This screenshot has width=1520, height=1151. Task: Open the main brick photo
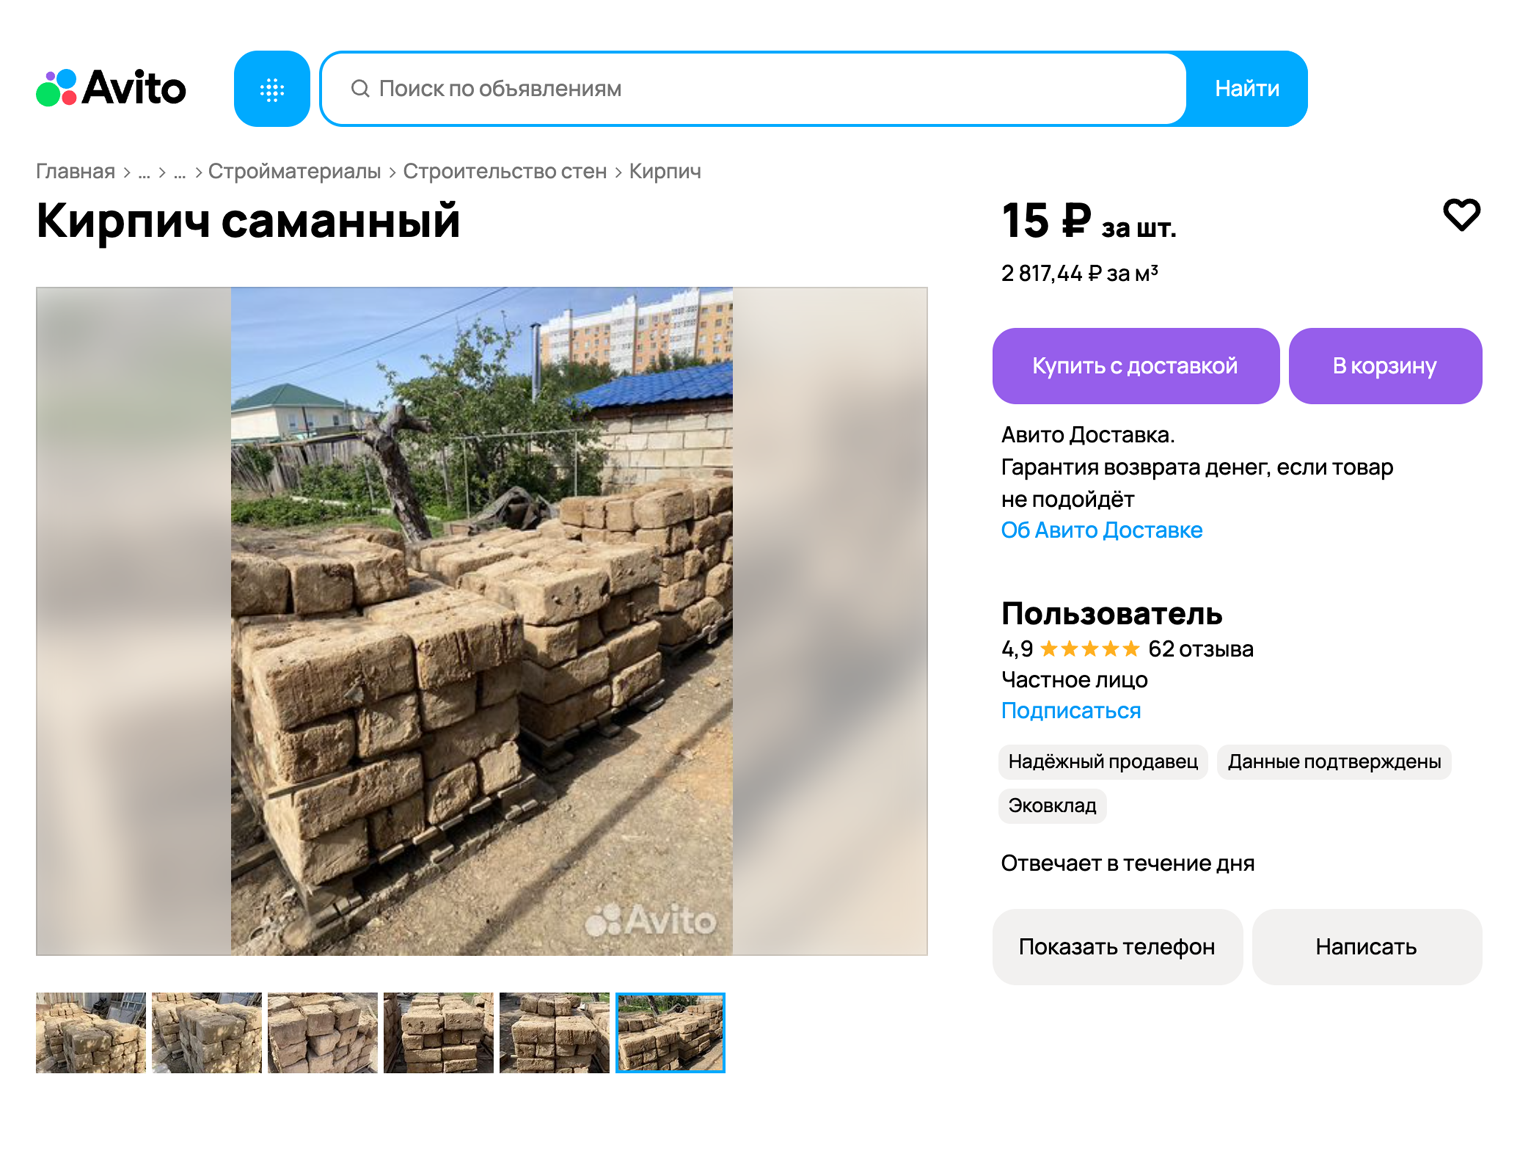(x=482, y=621)
